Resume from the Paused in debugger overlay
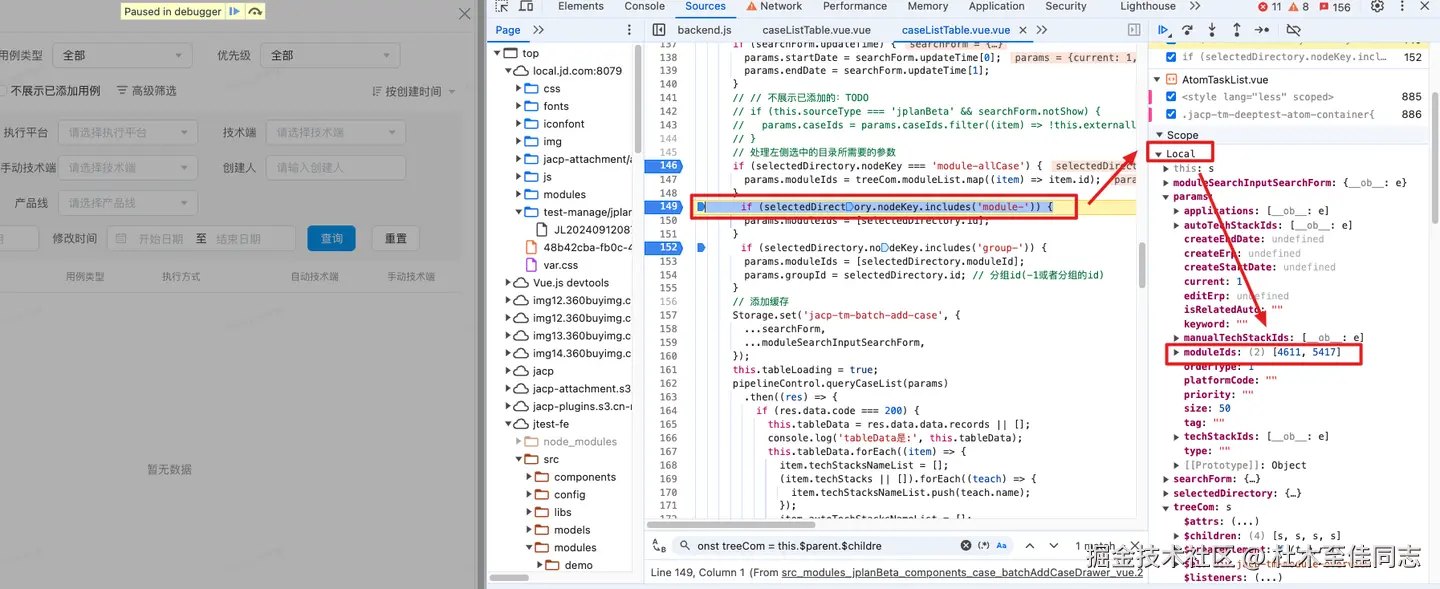This screenshot has width=1440, height=589. coord(234,11)
